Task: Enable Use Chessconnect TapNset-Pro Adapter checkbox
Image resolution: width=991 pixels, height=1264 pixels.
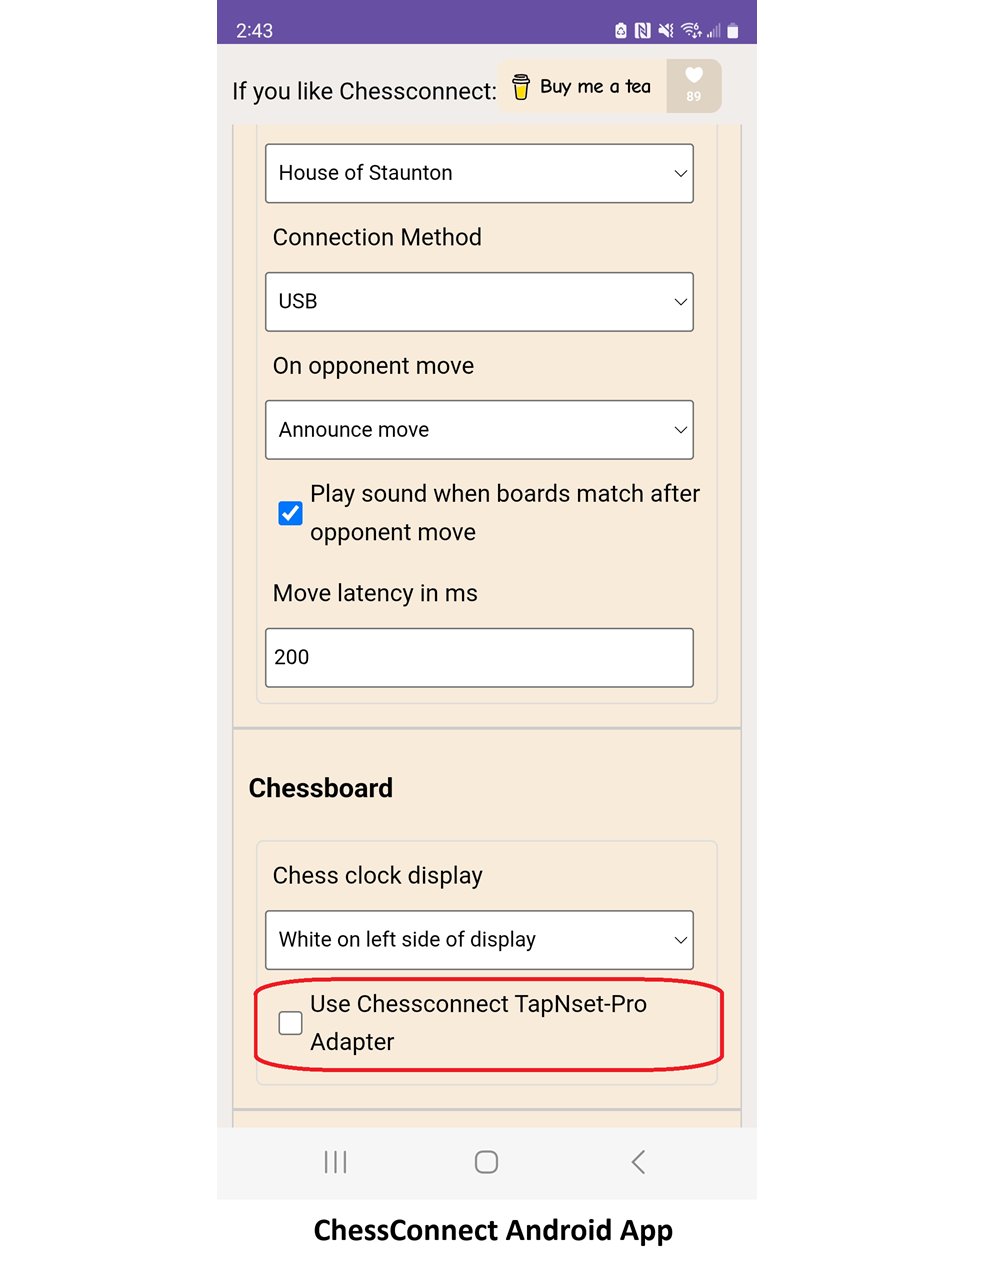Action: tap(290, 1023)
